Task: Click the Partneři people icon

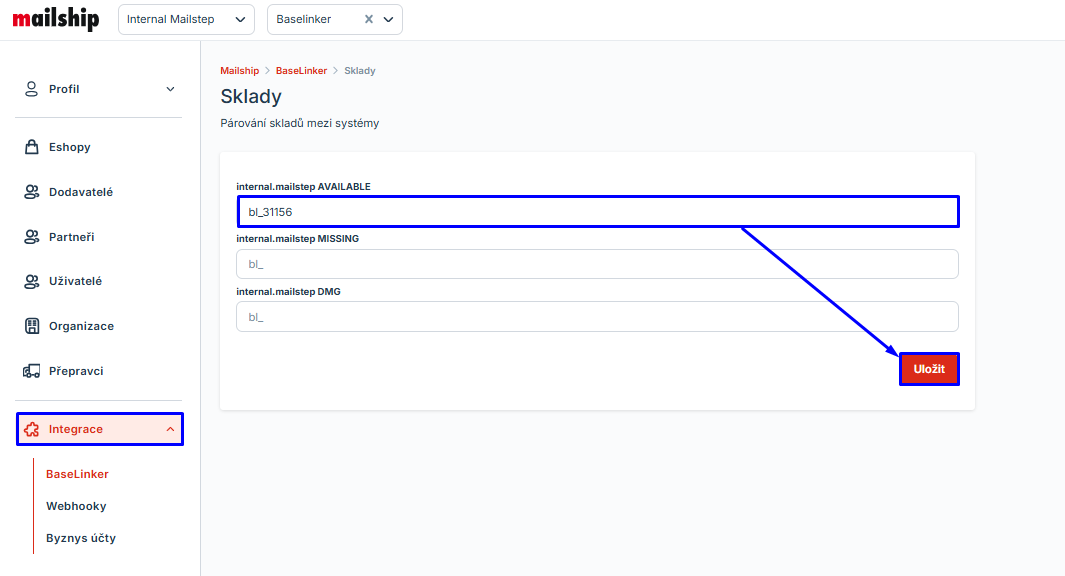Action: tap(31, 237)
